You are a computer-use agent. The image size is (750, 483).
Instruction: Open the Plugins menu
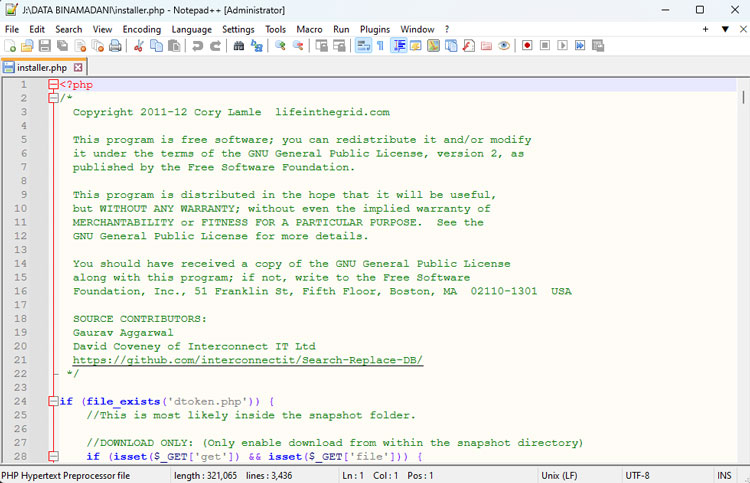(x=375, y=29)
